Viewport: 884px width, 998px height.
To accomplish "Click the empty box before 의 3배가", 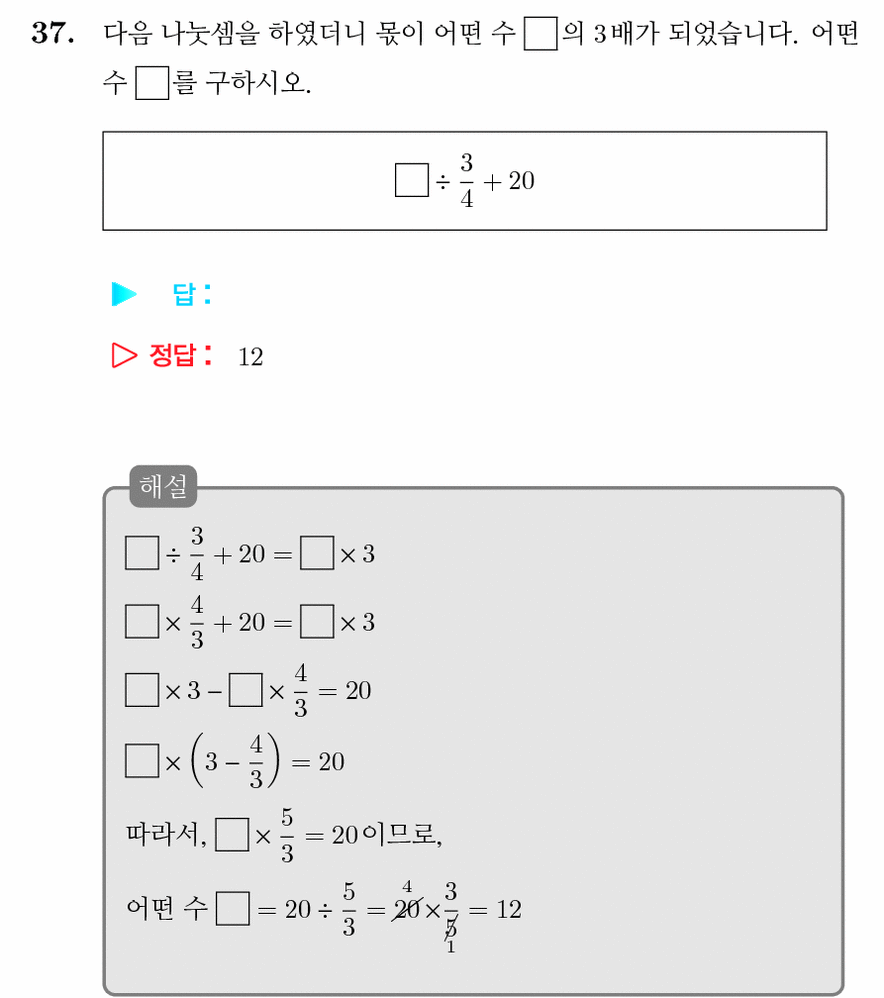I will click(x=540, y=34).
